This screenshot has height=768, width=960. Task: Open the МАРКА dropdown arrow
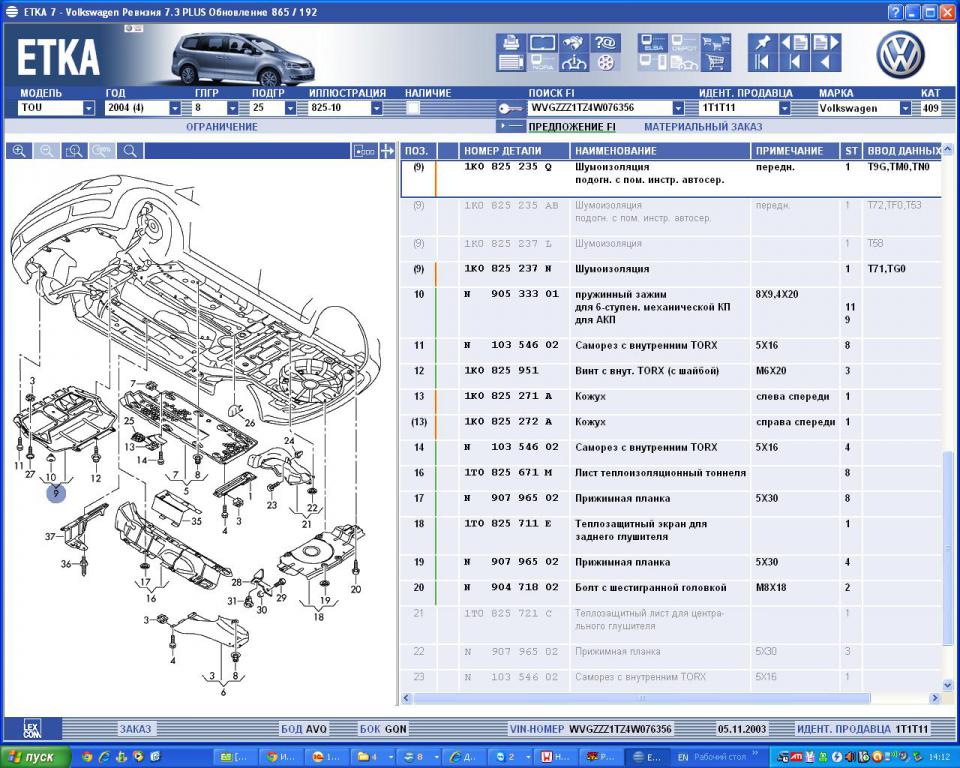pos(906,108)
